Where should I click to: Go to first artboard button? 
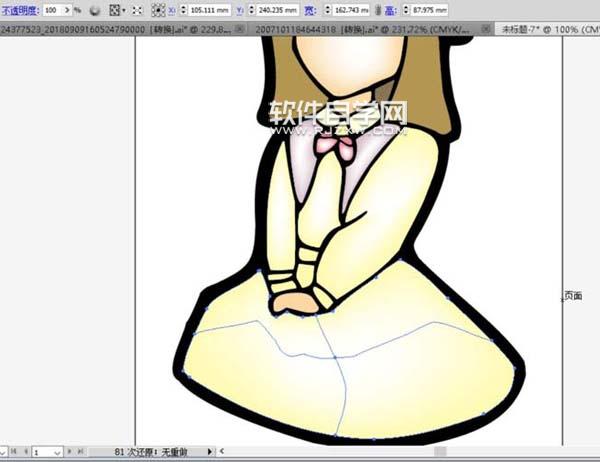tap(14, 452)
